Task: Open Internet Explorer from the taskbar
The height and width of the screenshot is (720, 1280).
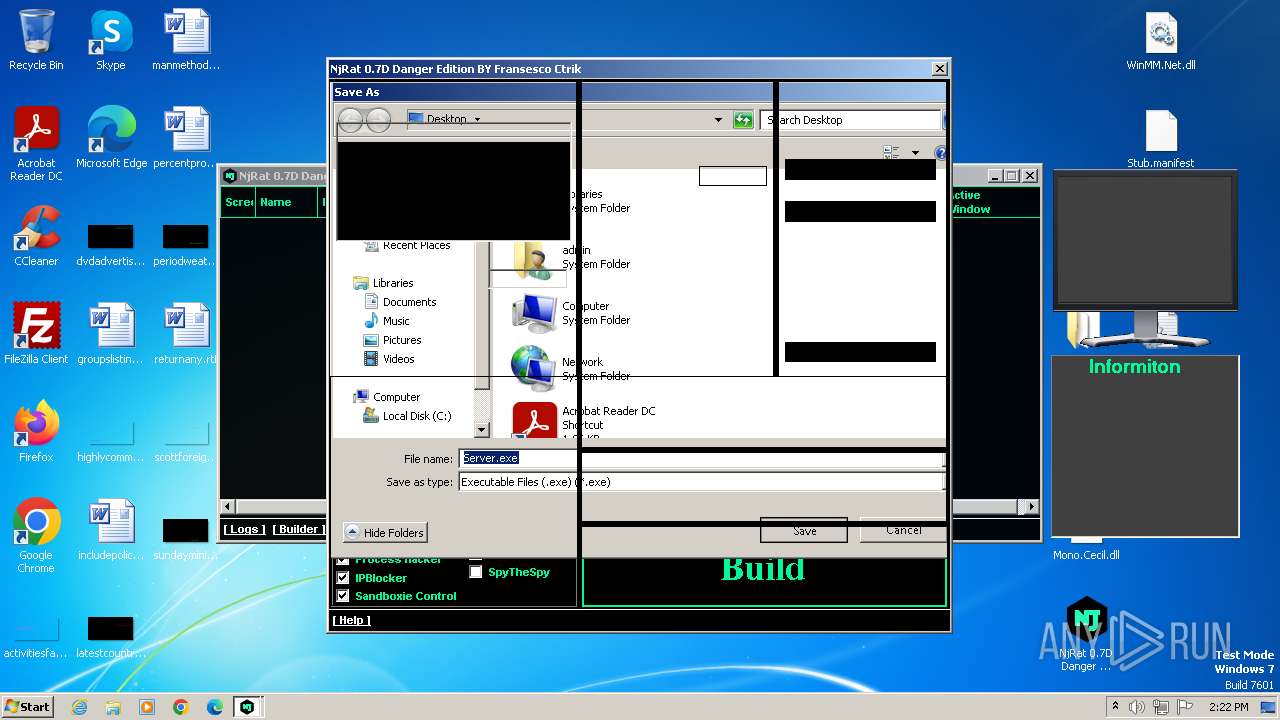Action: (79, 707)
